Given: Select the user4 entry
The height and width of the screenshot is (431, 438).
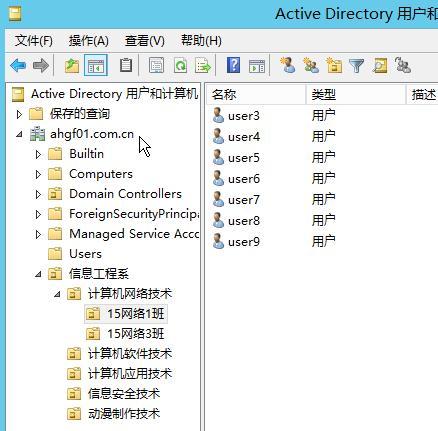Looking at the screenshot, I should (244, 137).
